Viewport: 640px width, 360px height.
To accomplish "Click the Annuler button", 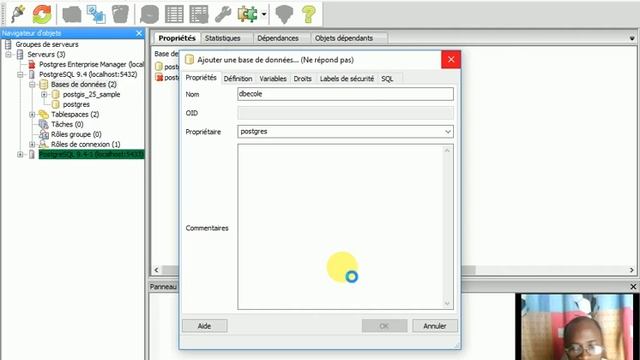I will pos(435,326).
